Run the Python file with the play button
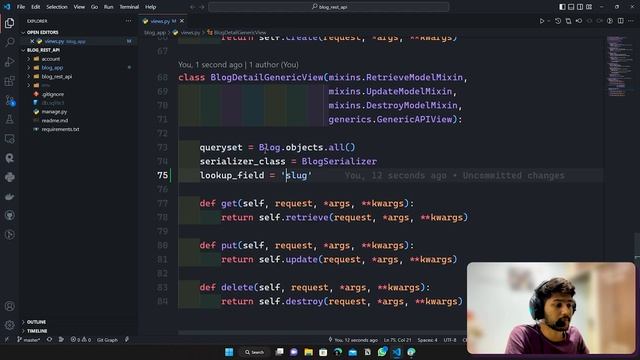 tap(542, 21)
